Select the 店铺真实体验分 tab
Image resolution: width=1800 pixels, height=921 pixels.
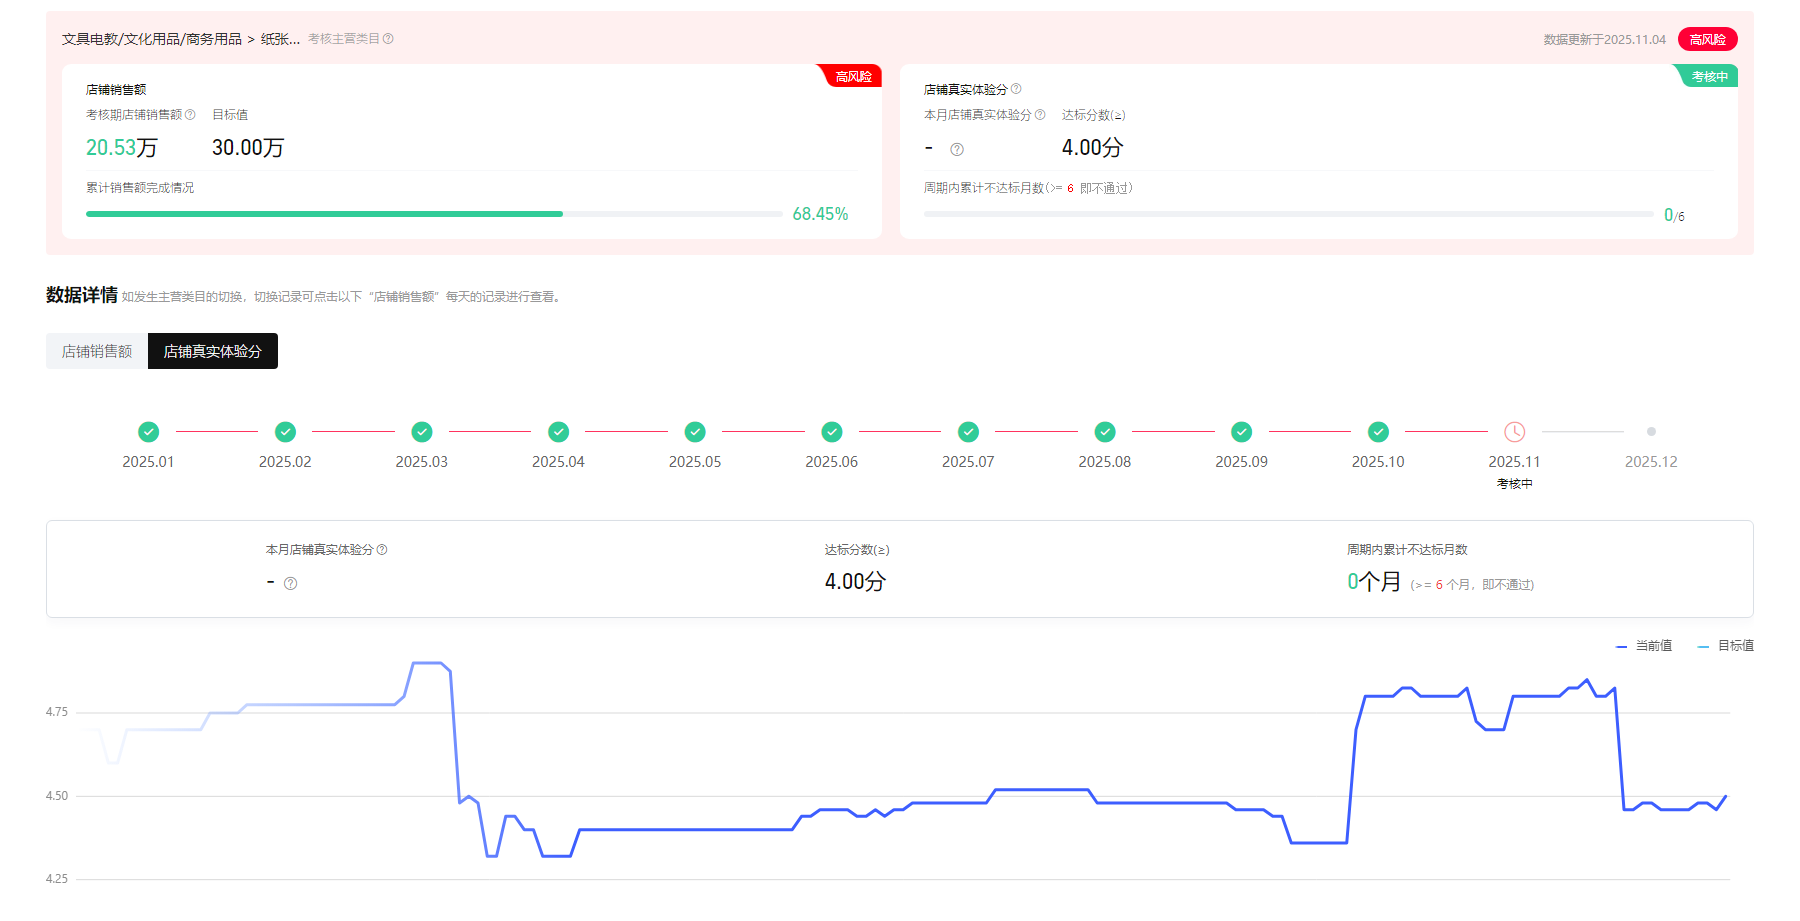(x=212, y=351)
